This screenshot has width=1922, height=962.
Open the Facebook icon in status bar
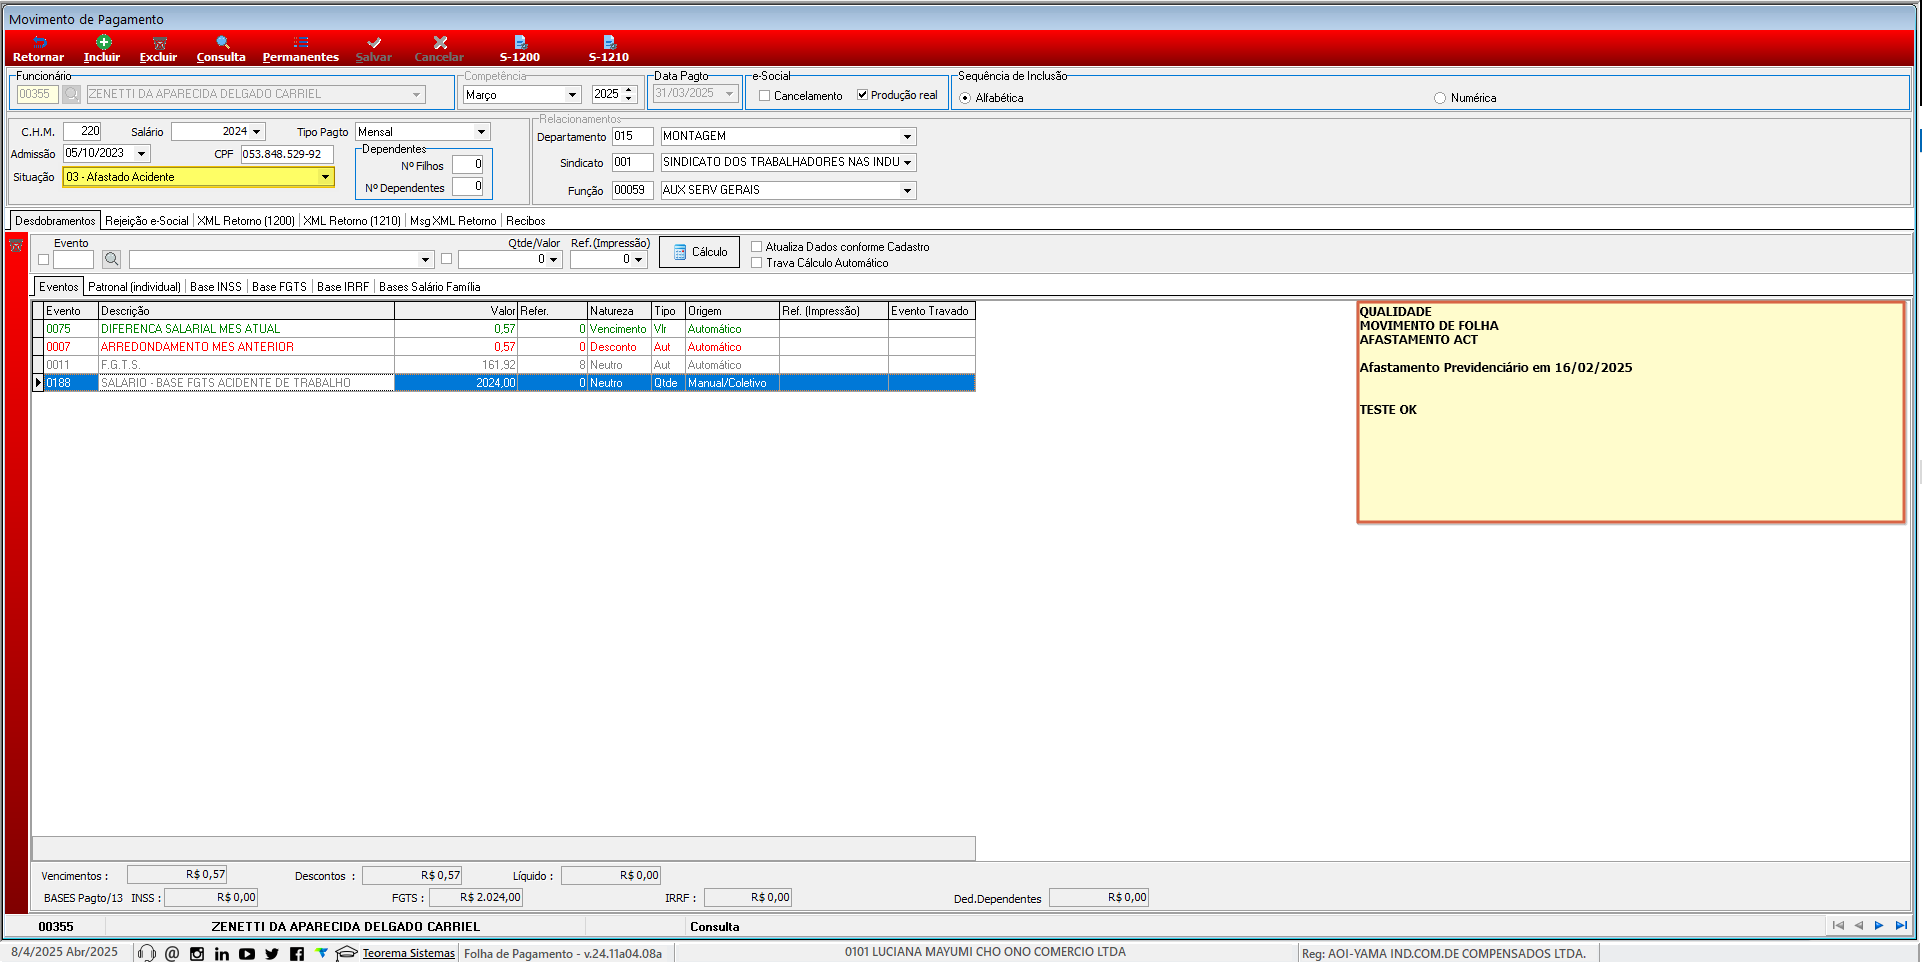(x=297, y=954)
